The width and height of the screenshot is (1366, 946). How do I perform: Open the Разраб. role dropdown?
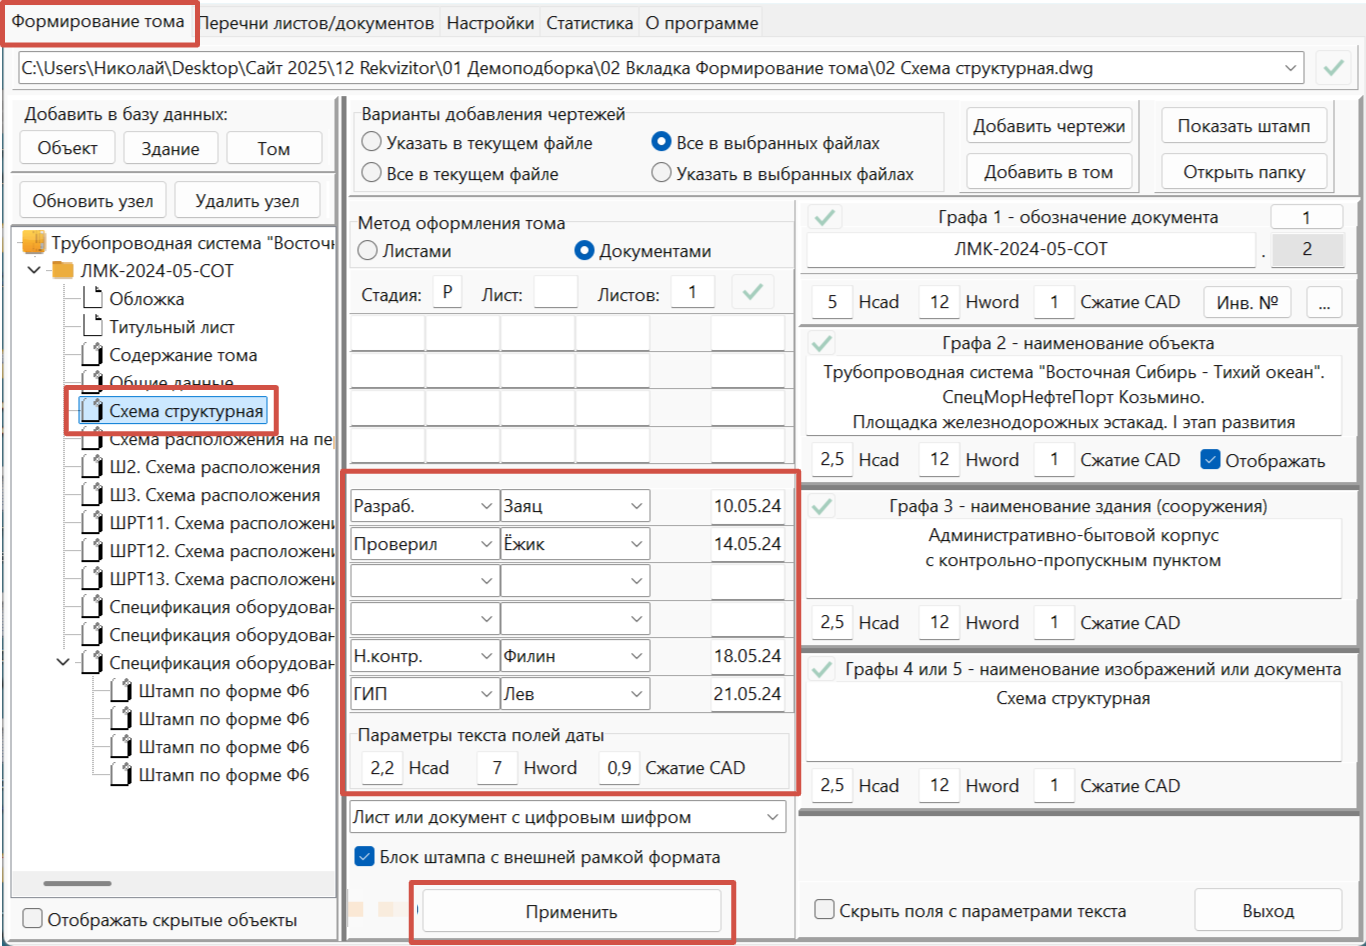[486, 506]
